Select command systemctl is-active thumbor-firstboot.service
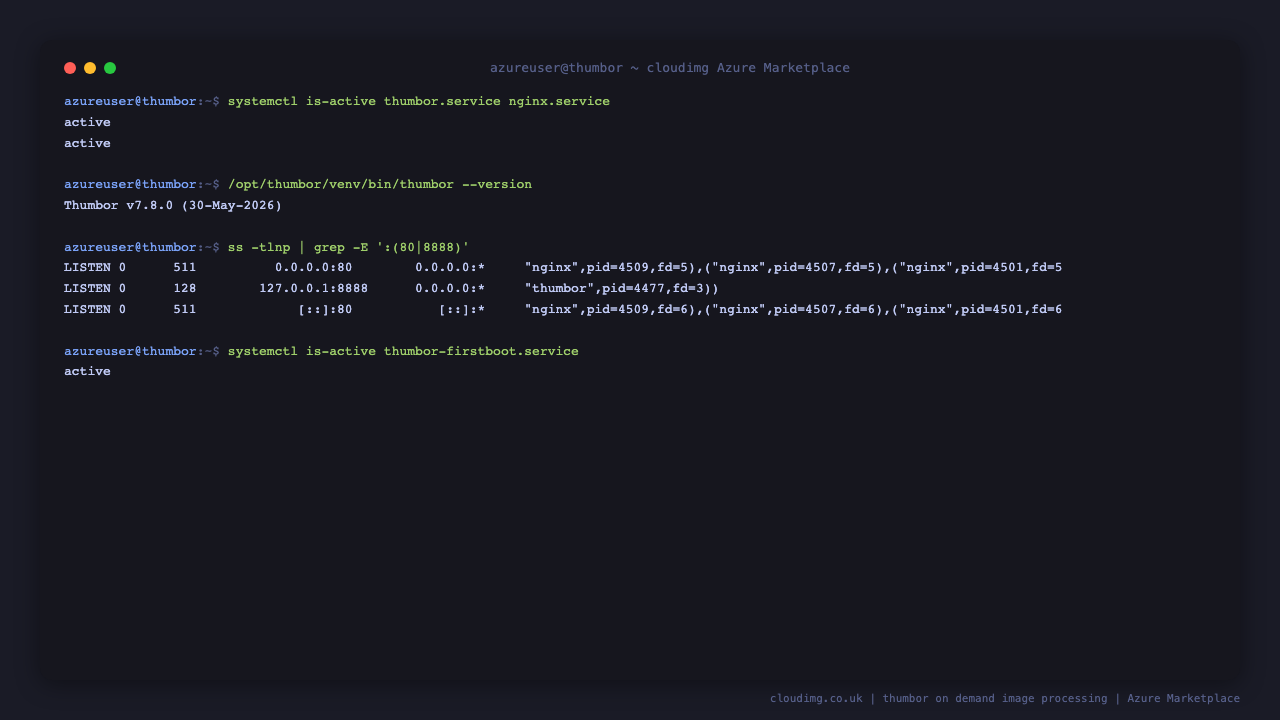The image size is (1280, 720). tap(403, 352)
